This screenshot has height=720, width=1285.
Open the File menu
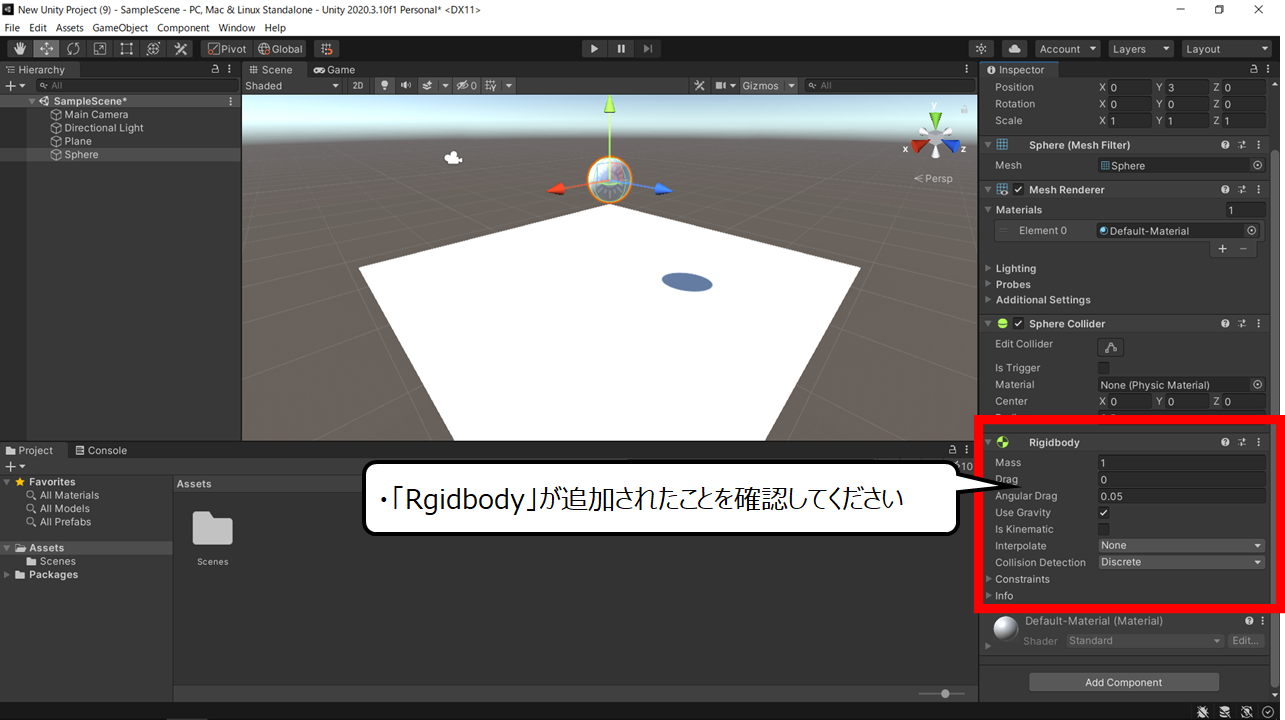(x=12, y=28)
